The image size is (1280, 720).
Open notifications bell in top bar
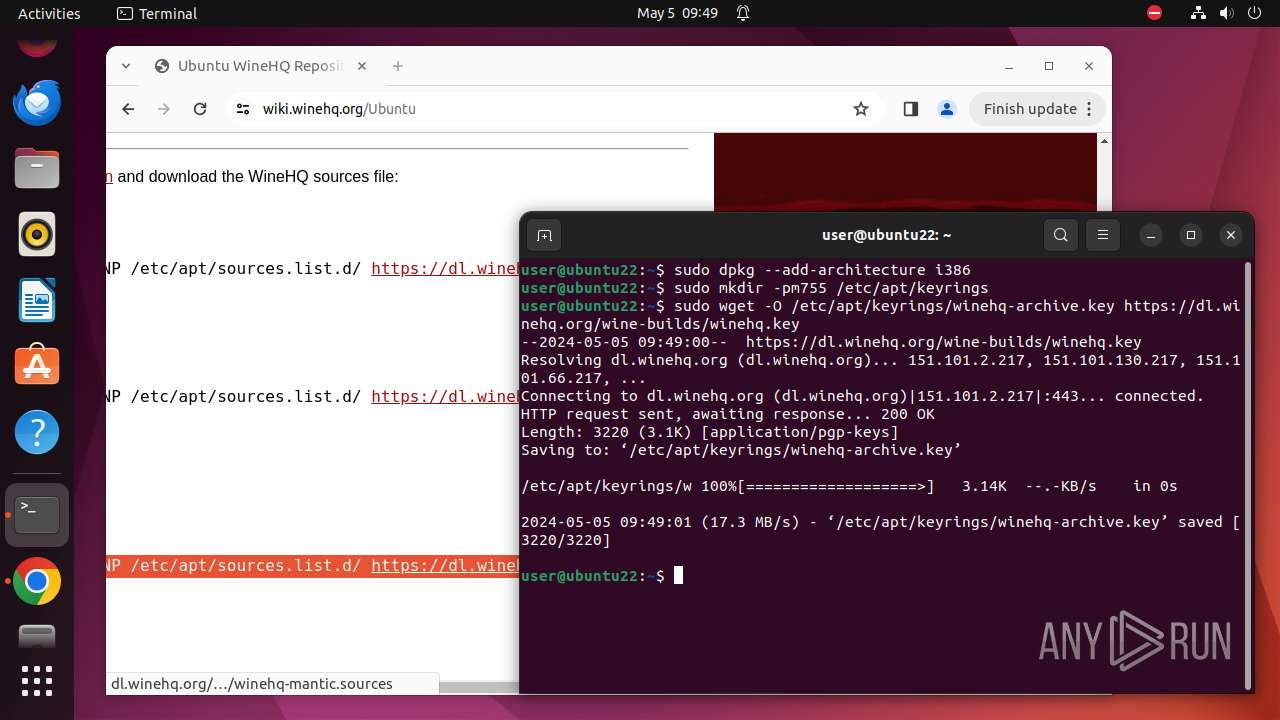[743, 13]
